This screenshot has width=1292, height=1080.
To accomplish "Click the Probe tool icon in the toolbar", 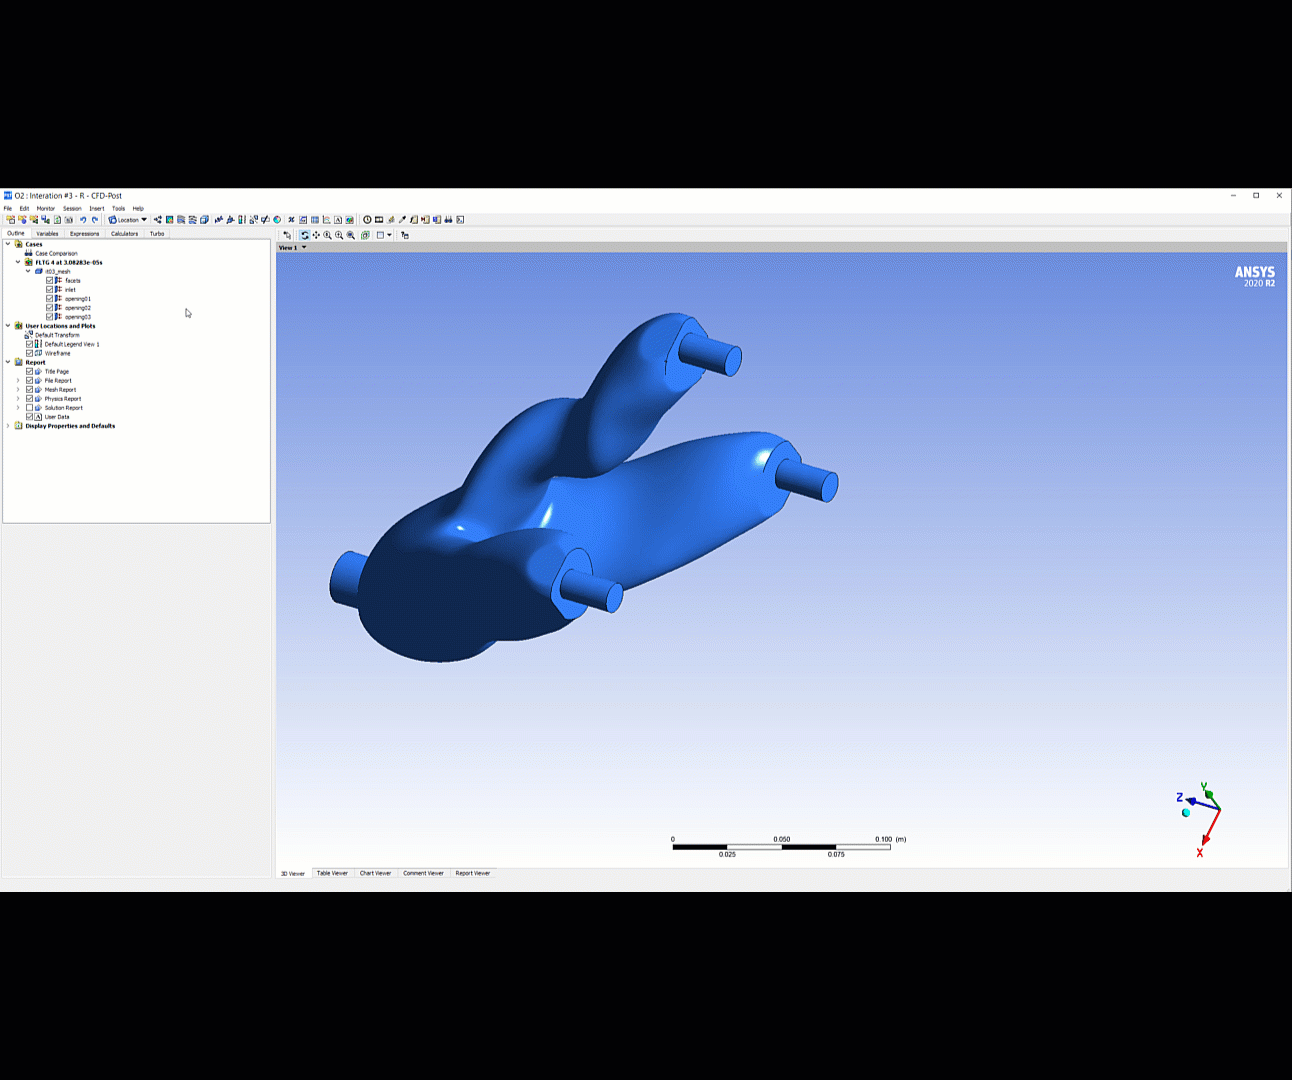I will click(x=402, y=219).
